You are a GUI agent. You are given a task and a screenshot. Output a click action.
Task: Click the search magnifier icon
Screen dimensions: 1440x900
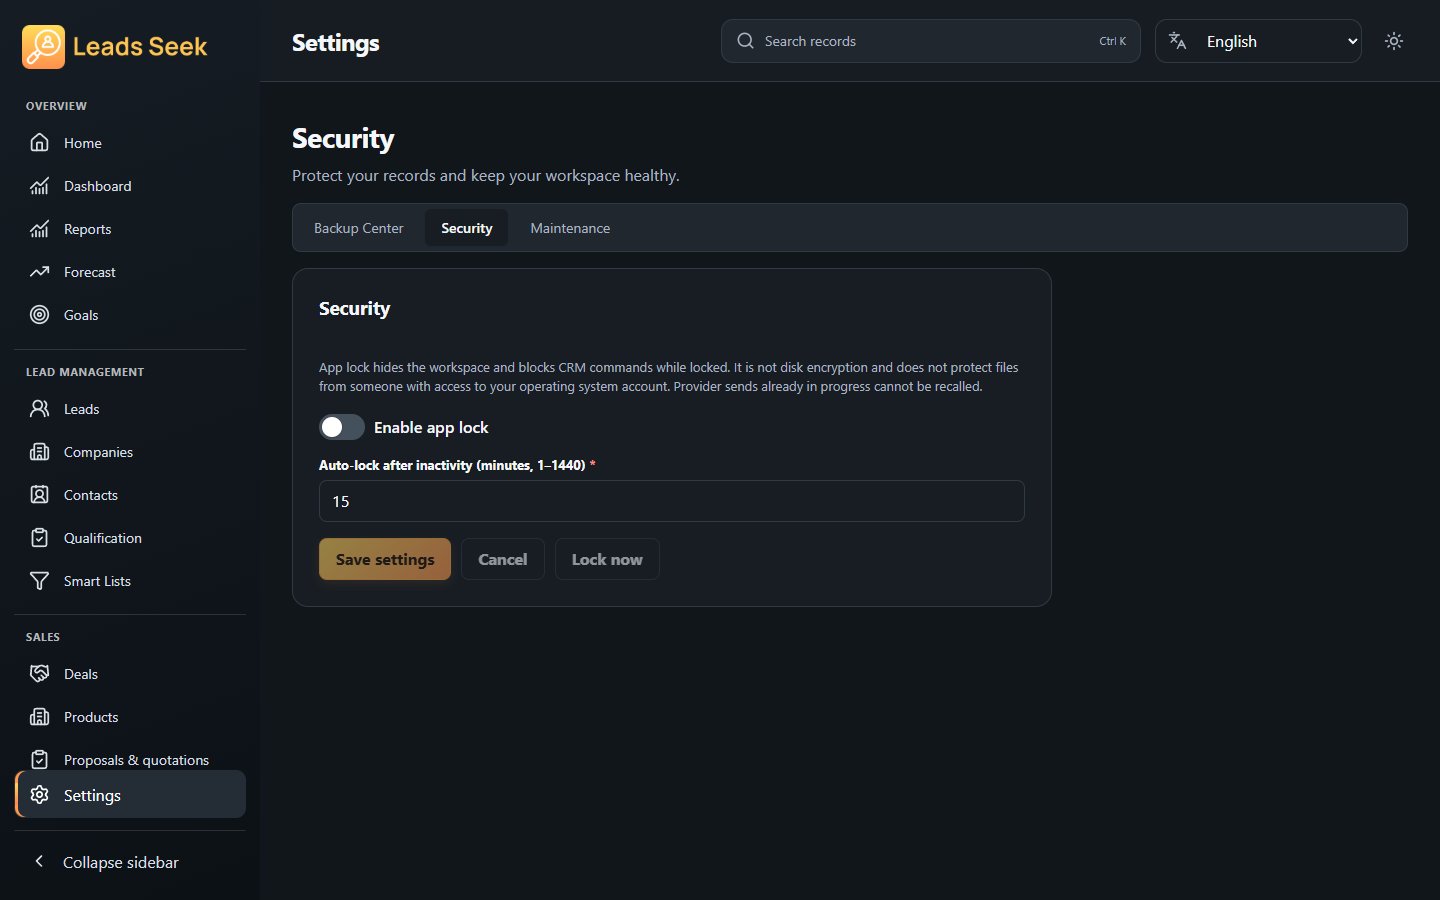(745, 41)
